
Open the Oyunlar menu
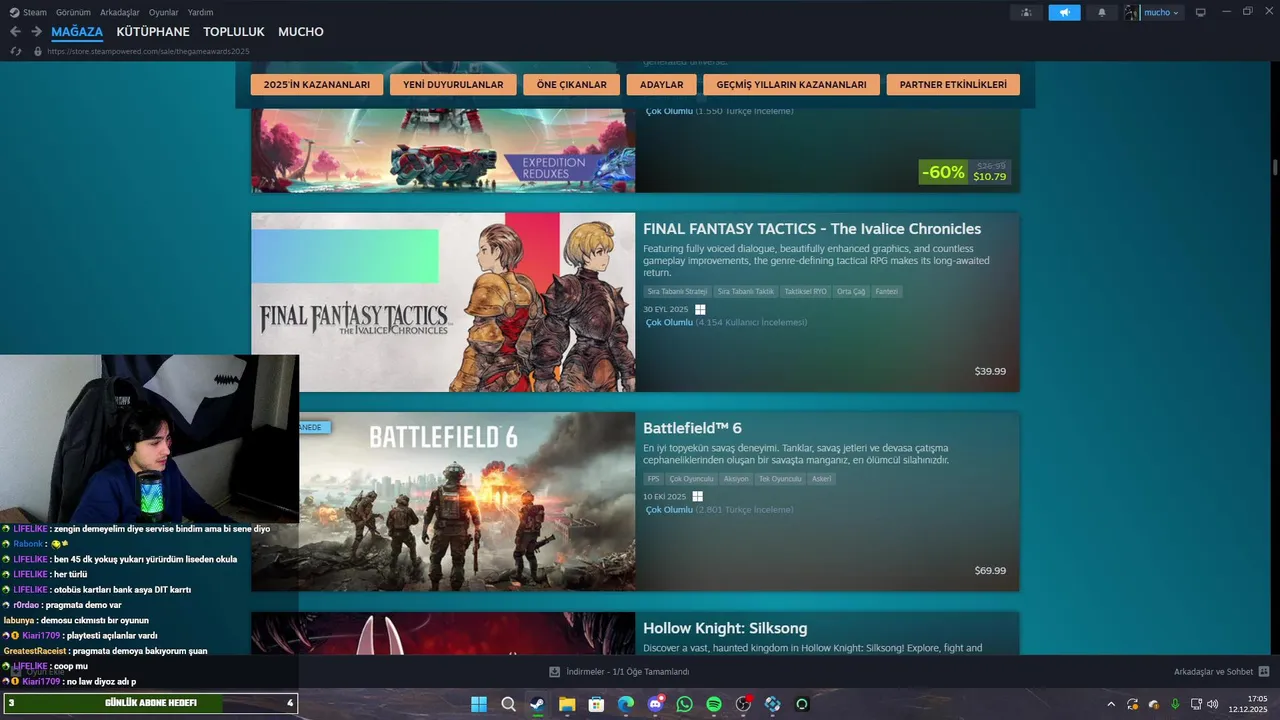click(163, 12)
